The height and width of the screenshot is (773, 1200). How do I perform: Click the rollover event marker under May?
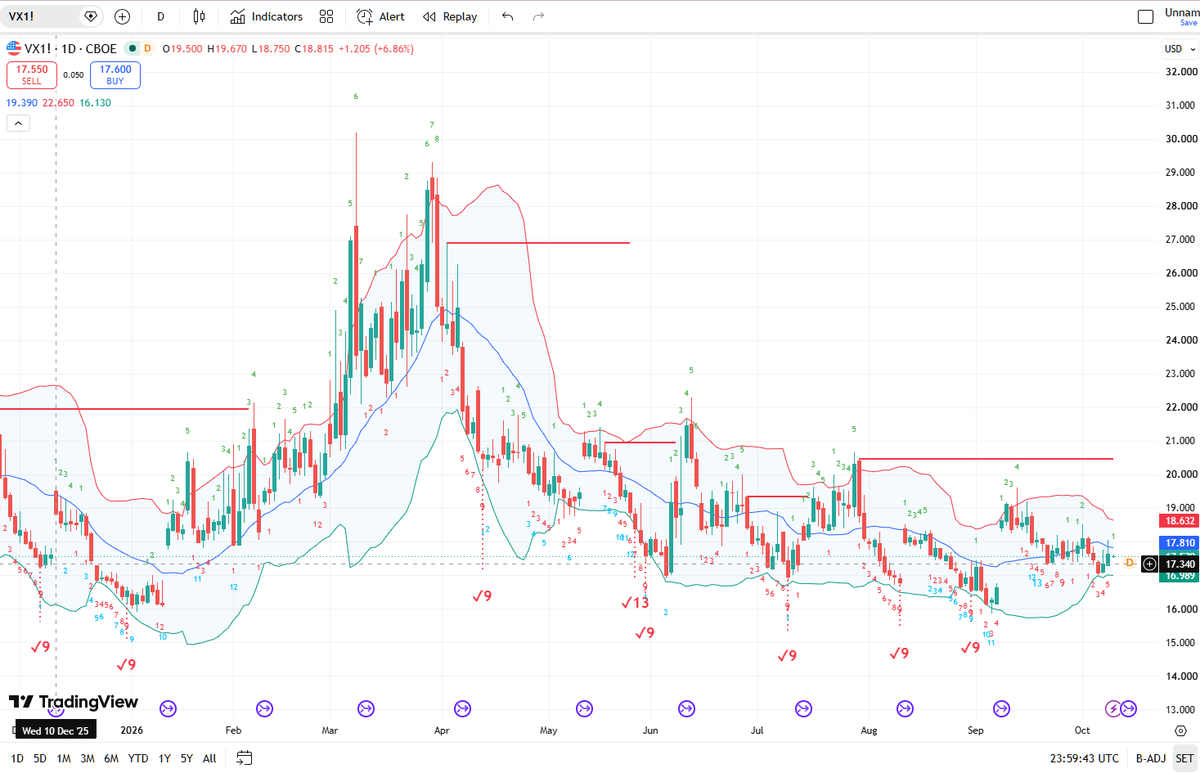(x=586, y=709)
